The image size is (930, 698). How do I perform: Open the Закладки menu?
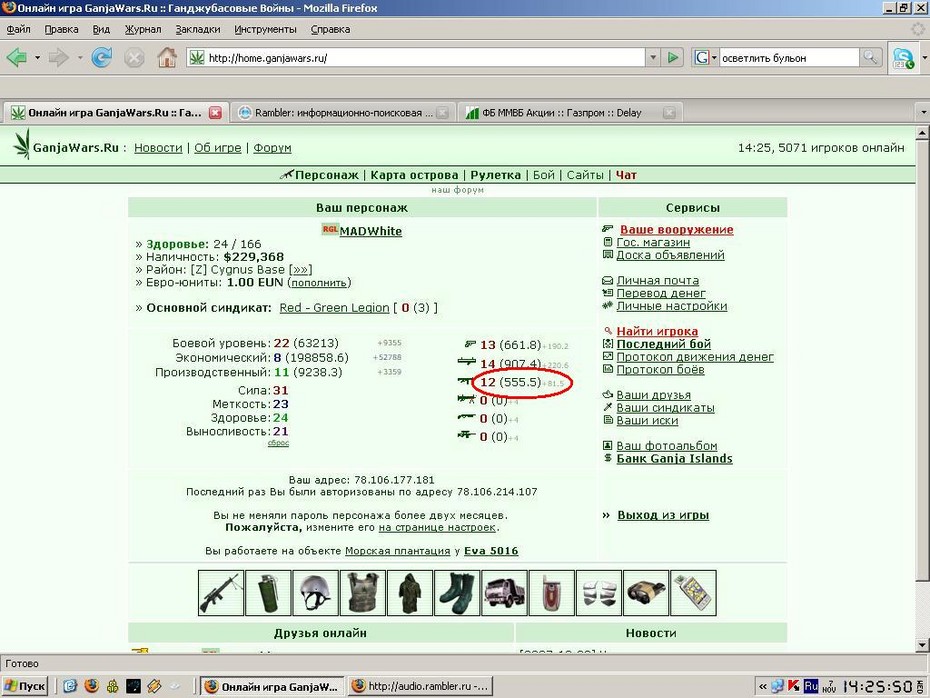[198, 29]
